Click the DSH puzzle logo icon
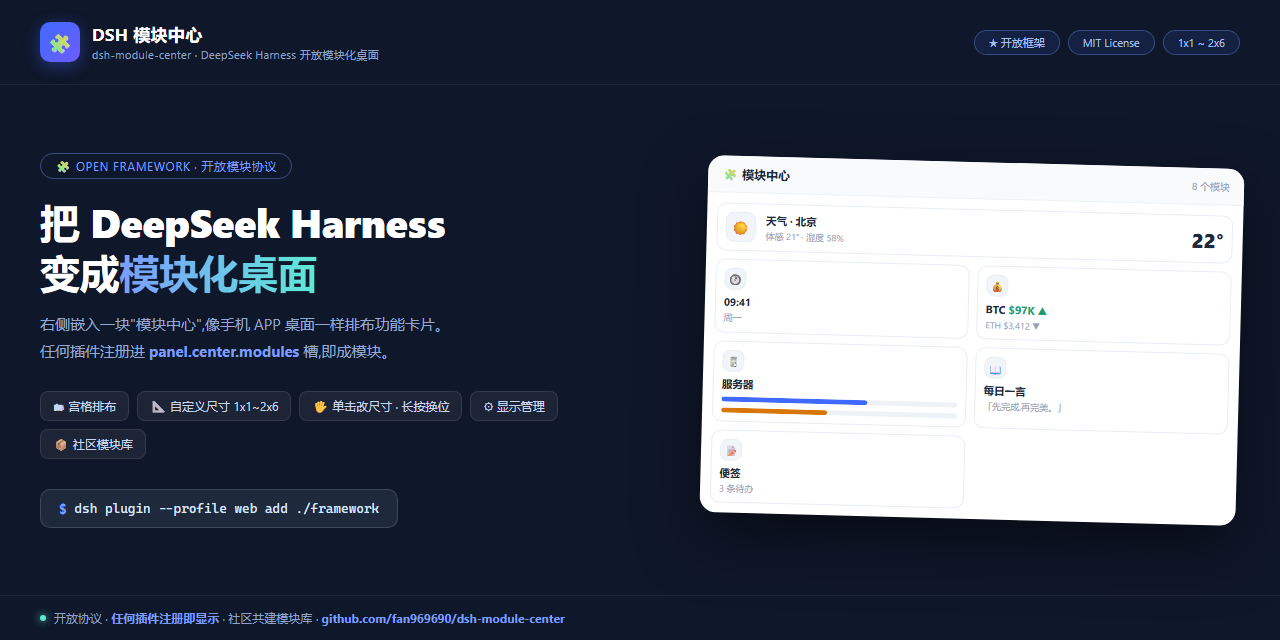 [x=60, y=42]
